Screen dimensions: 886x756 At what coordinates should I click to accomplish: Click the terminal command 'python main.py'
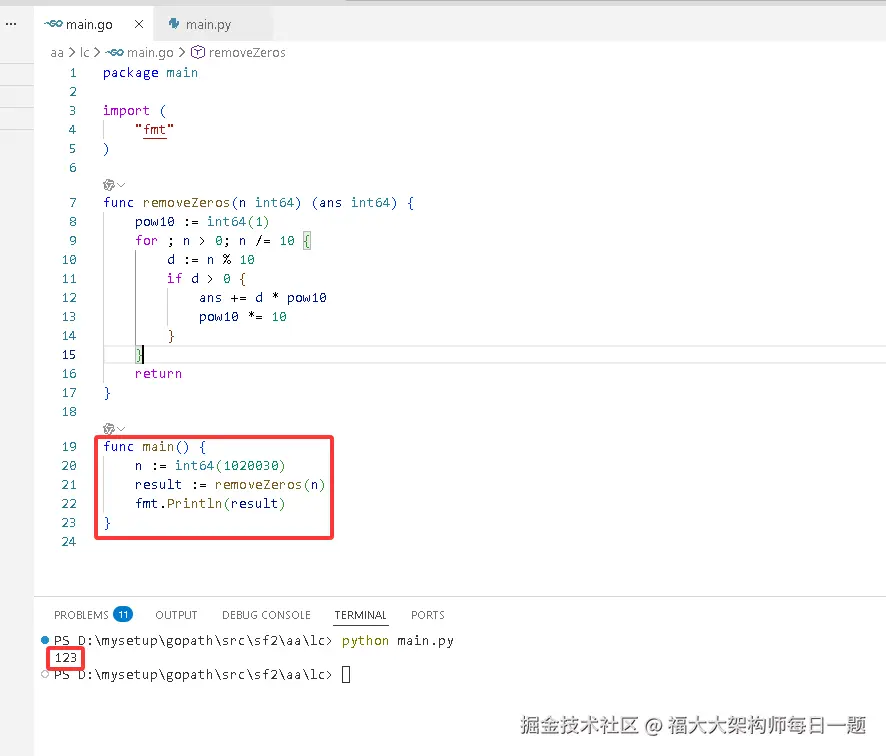tap(398, 641)
